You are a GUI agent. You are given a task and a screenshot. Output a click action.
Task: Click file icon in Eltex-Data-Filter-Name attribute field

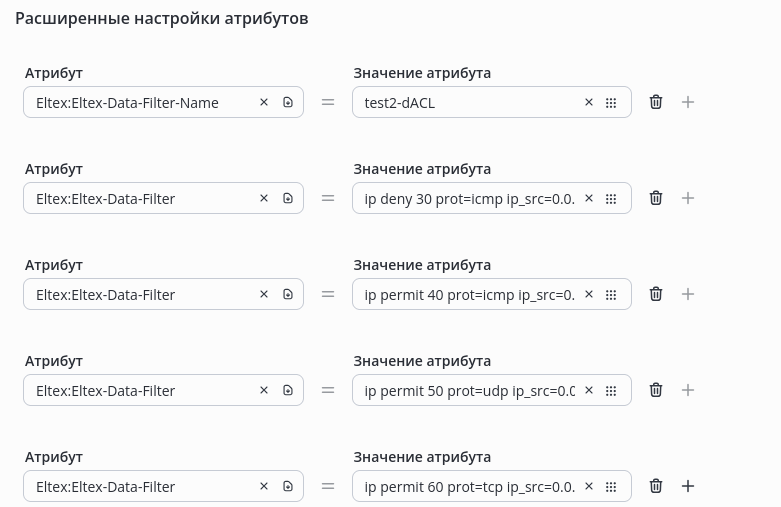(x=288, y=102)
